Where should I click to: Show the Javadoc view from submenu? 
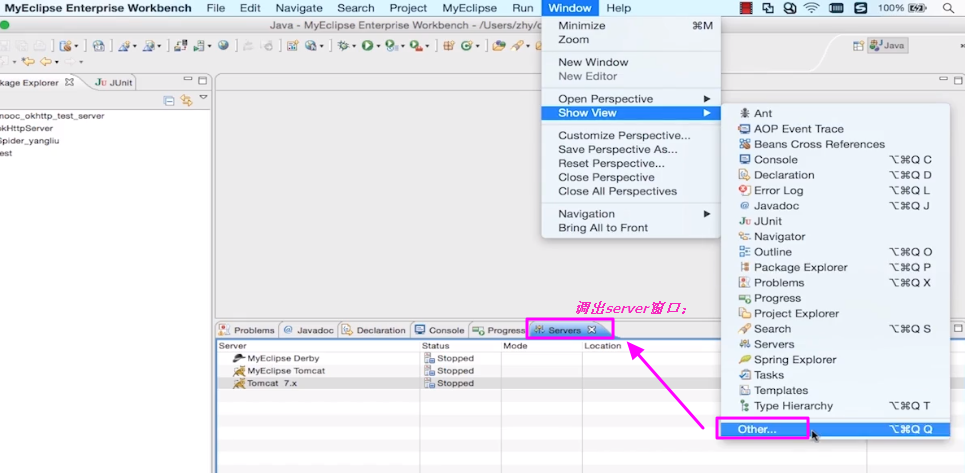(x=836, y=205)
